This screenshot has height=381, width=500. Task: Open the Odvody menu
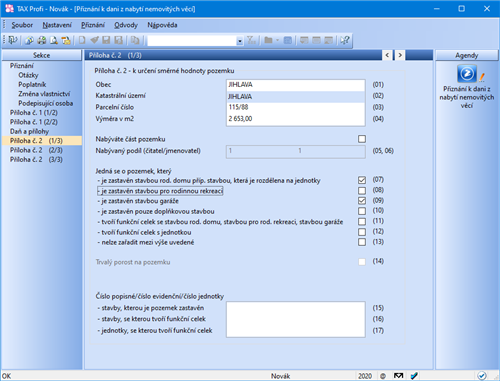[126, 25]
